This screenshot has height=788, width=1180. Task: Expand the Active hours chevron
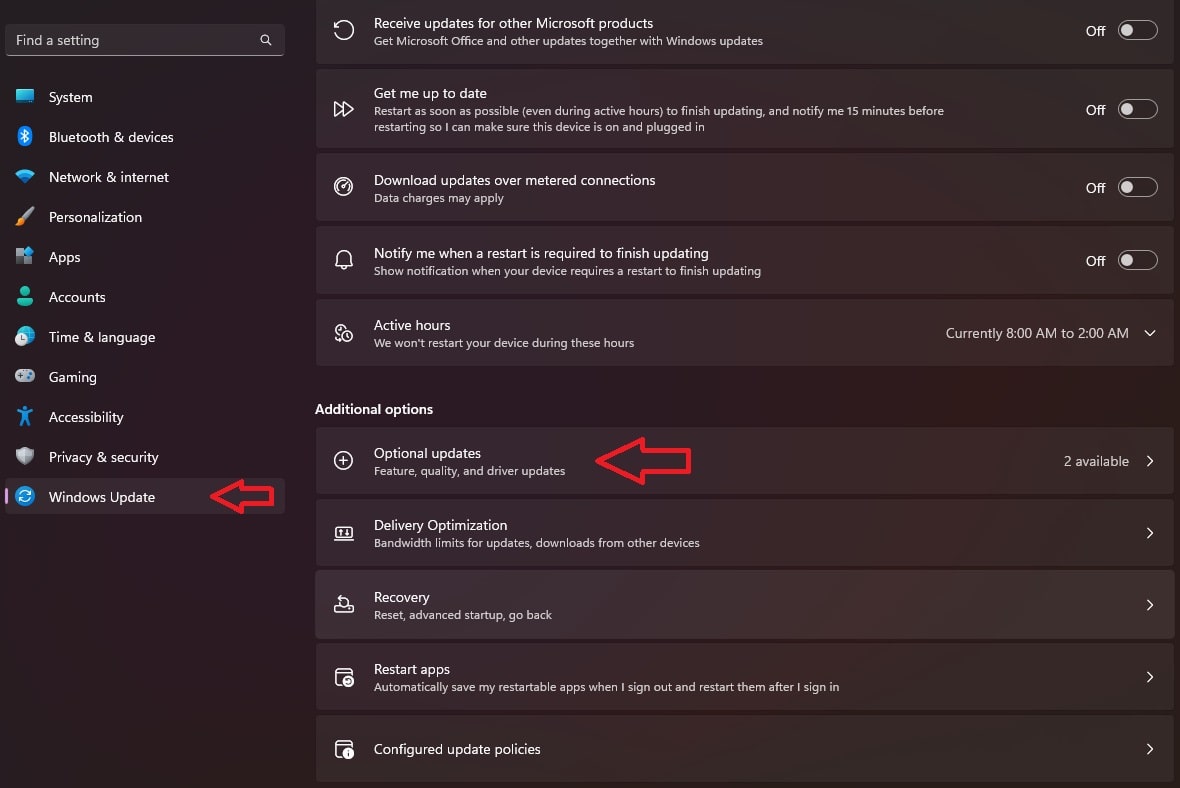[x=1150, y=333]
